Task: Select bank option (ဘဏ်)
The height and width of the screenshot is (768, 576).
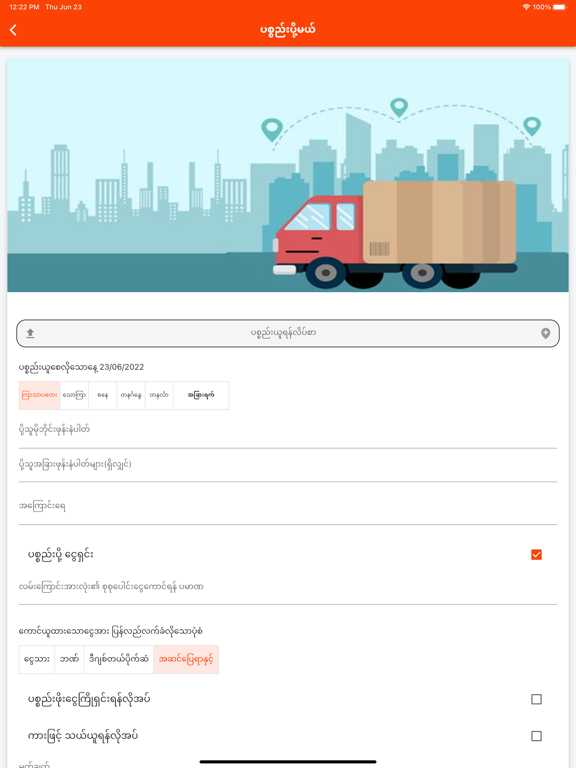Action: click(69, 659)
